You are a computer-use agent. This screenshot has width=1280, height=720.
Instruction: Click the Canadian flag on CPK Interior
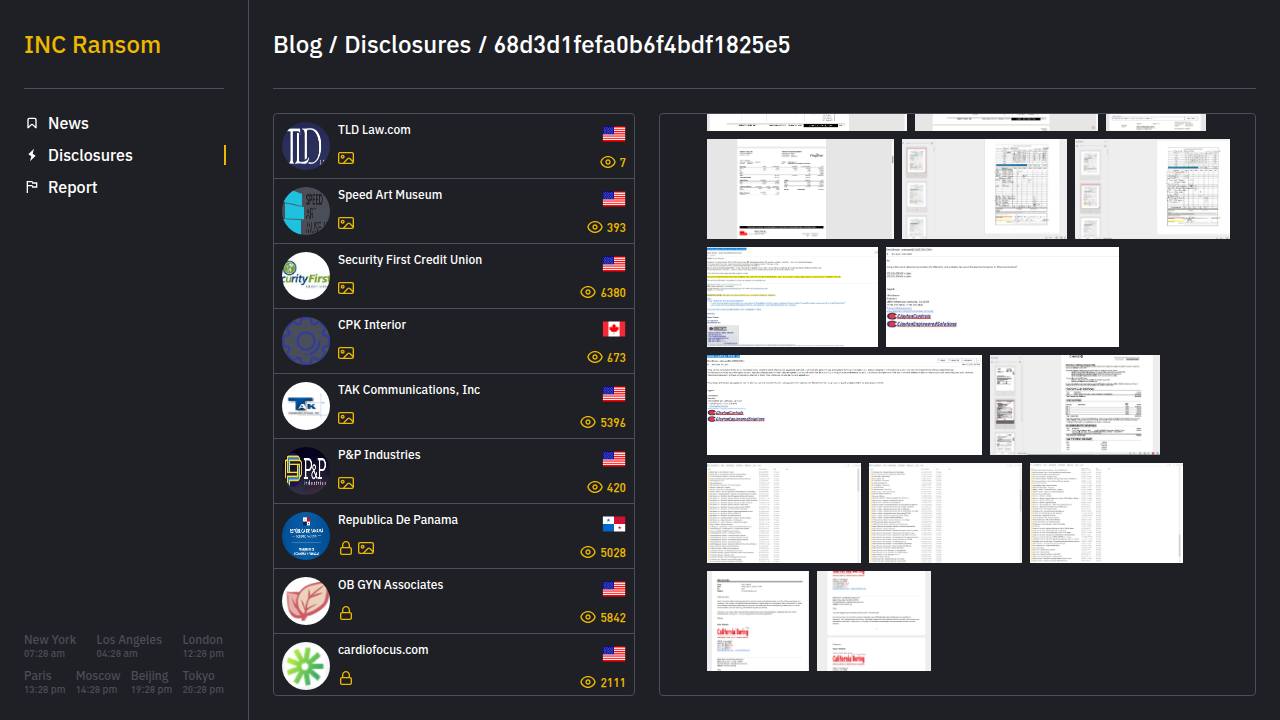(x=613, y=329)
